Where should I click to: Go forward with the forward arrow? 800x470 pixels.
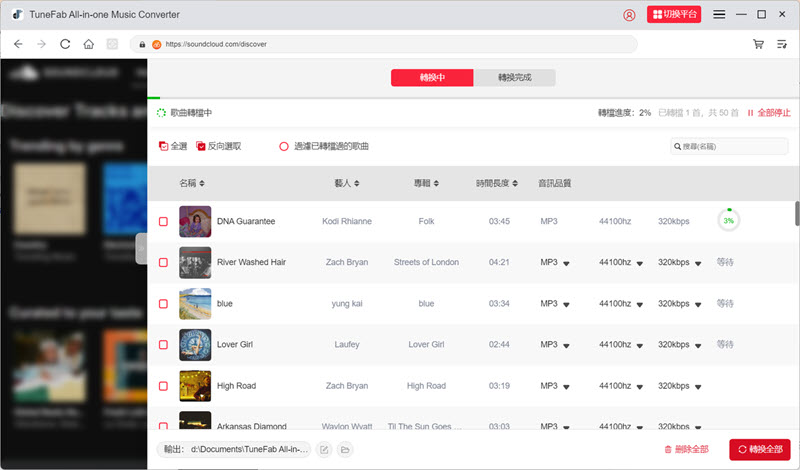41,44
